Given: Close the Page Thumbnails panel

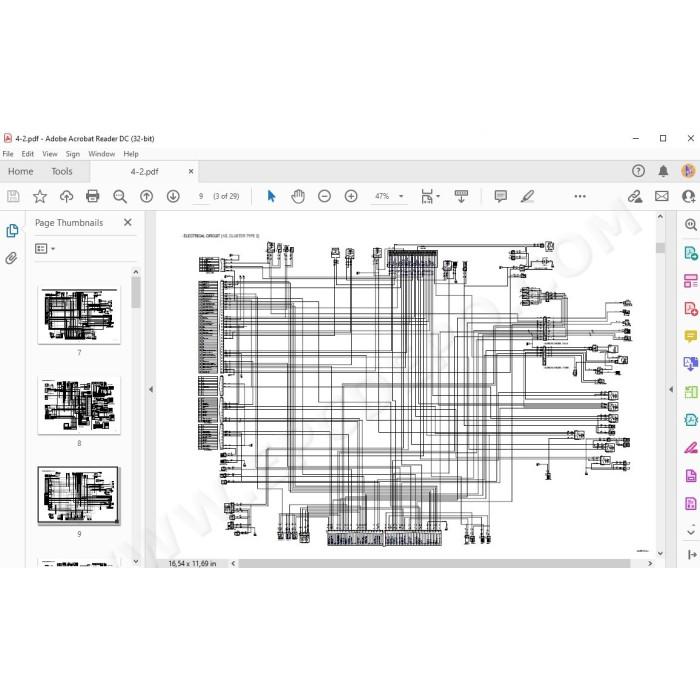Looking at the screenshot, I should [128, 222].
